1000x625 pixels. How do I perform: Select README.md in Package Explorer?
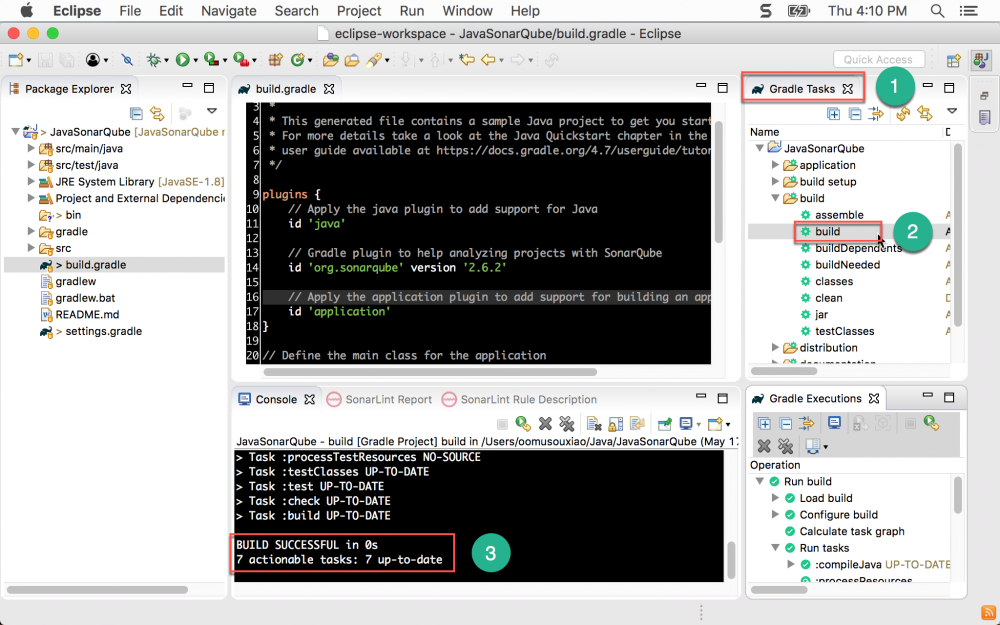pyautogui.click(x=86, y=314)
